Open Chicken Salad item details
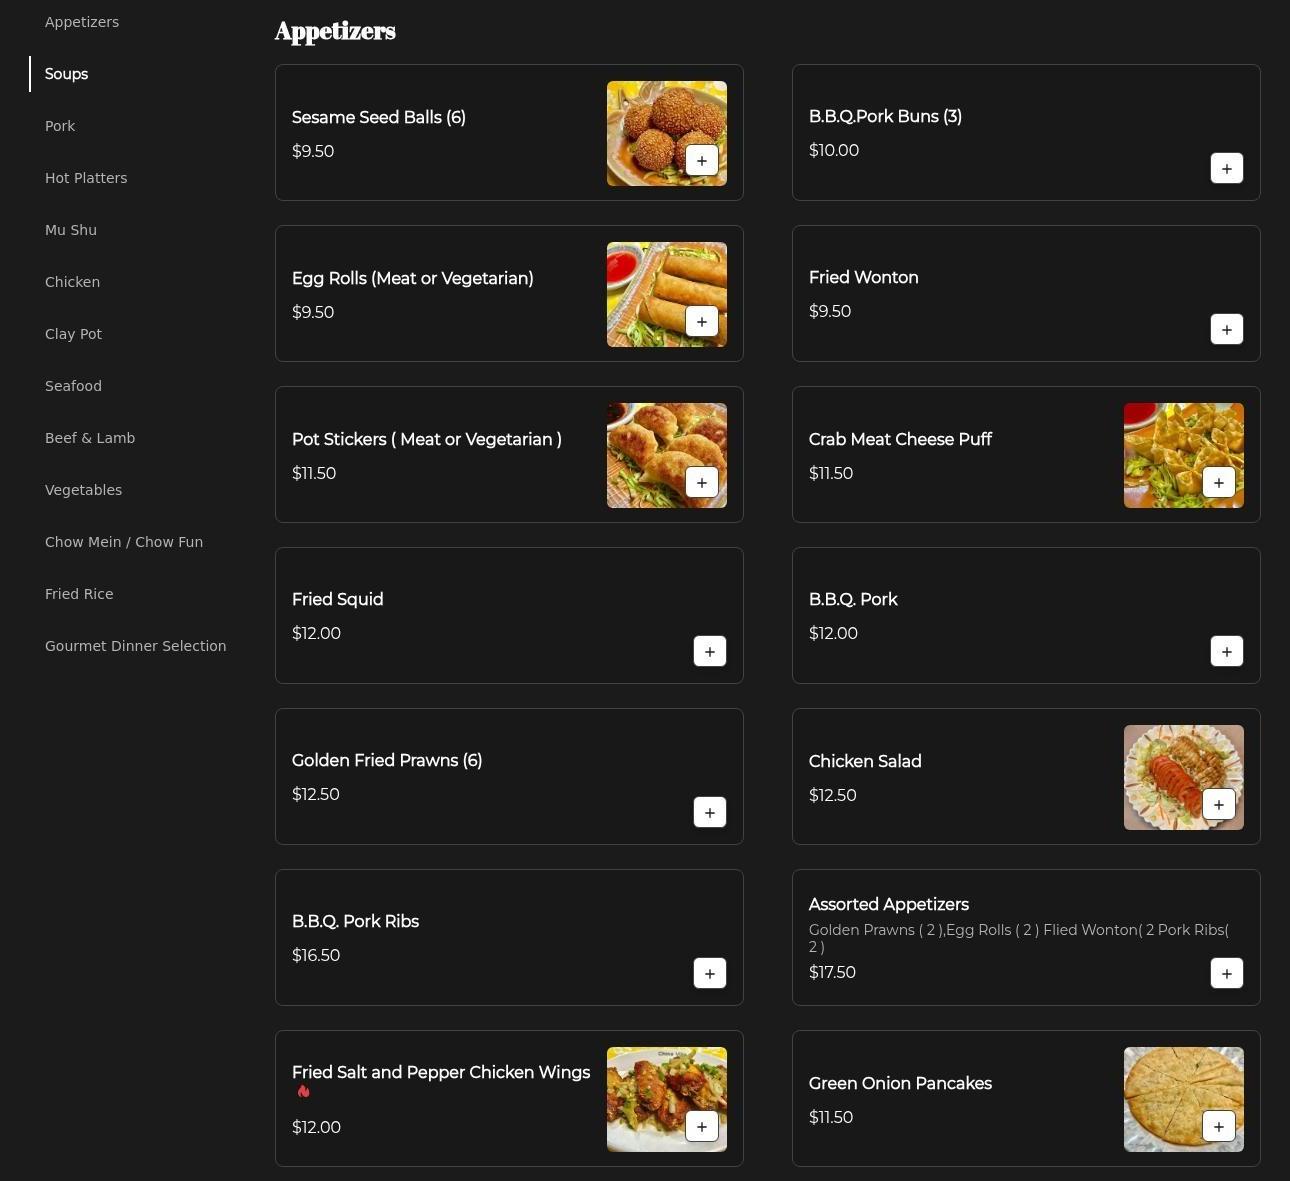The width and height of the screenshot is (1290, 1181). pyautogui.click(x=864, y=762)
